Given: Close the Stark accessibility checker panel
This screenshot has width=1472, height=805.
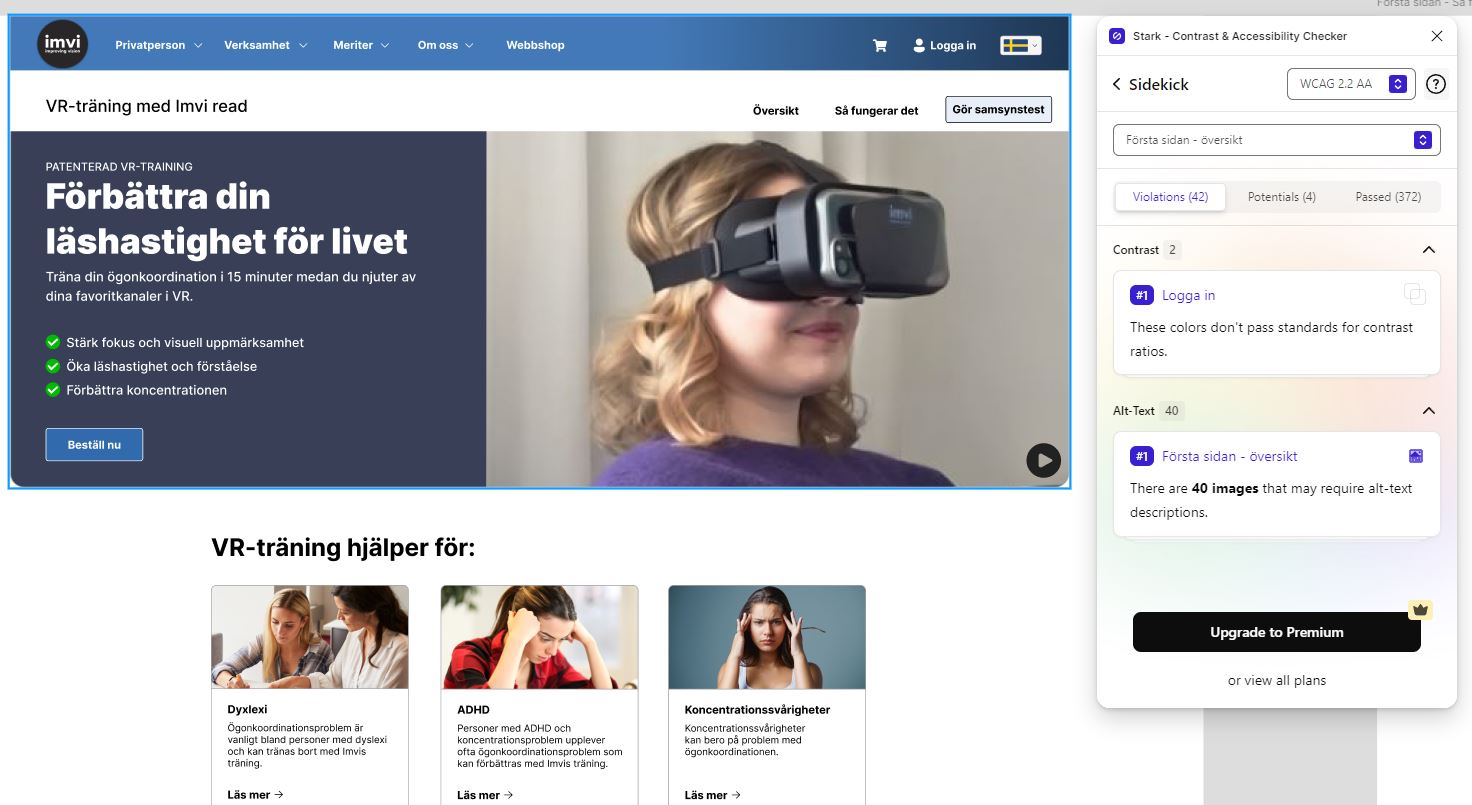Looking at the screenshot, I should [x=1437, y=36].
